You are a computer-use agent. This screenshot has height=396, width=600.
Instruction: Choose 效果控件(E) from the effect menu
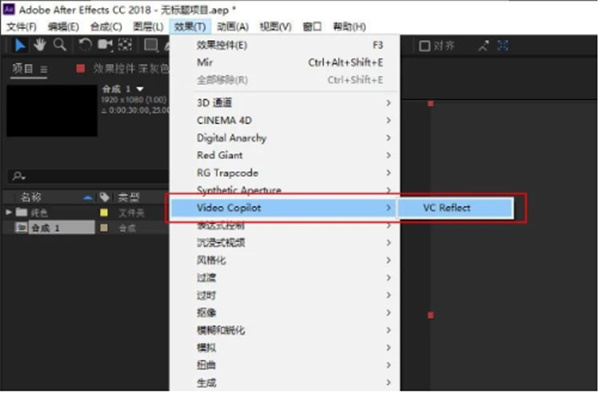tap(285, 45)
